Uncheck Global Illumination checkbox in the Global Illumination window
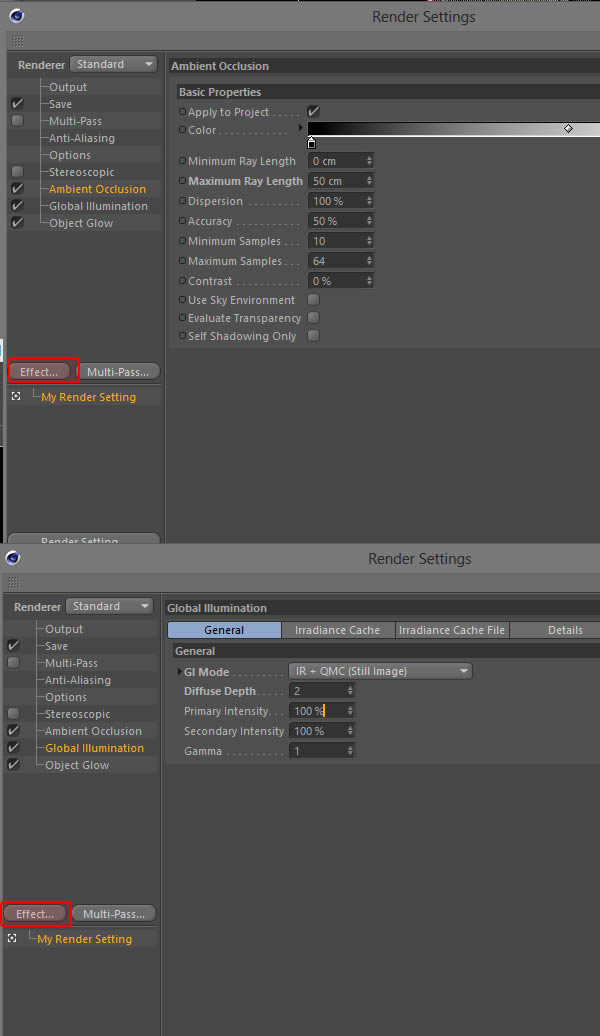The height and width of the screenshot is (1036, 600). coord(13,747)
